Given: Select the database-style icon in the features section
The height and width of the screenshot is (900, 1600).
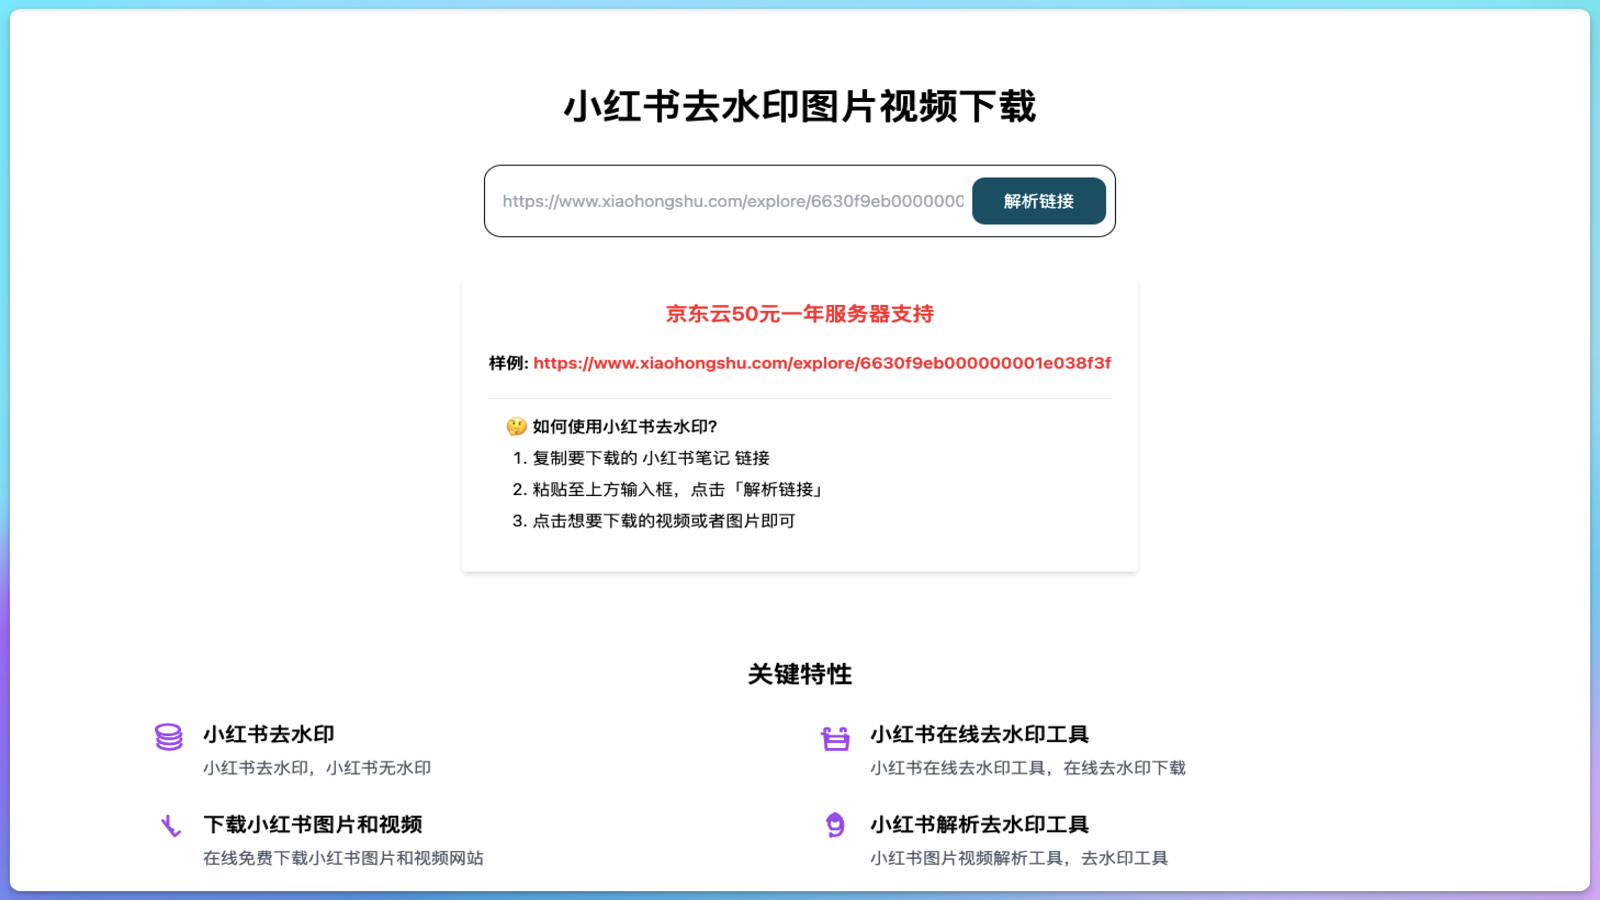Looking at the screenshot, I should tap(166, 736).
